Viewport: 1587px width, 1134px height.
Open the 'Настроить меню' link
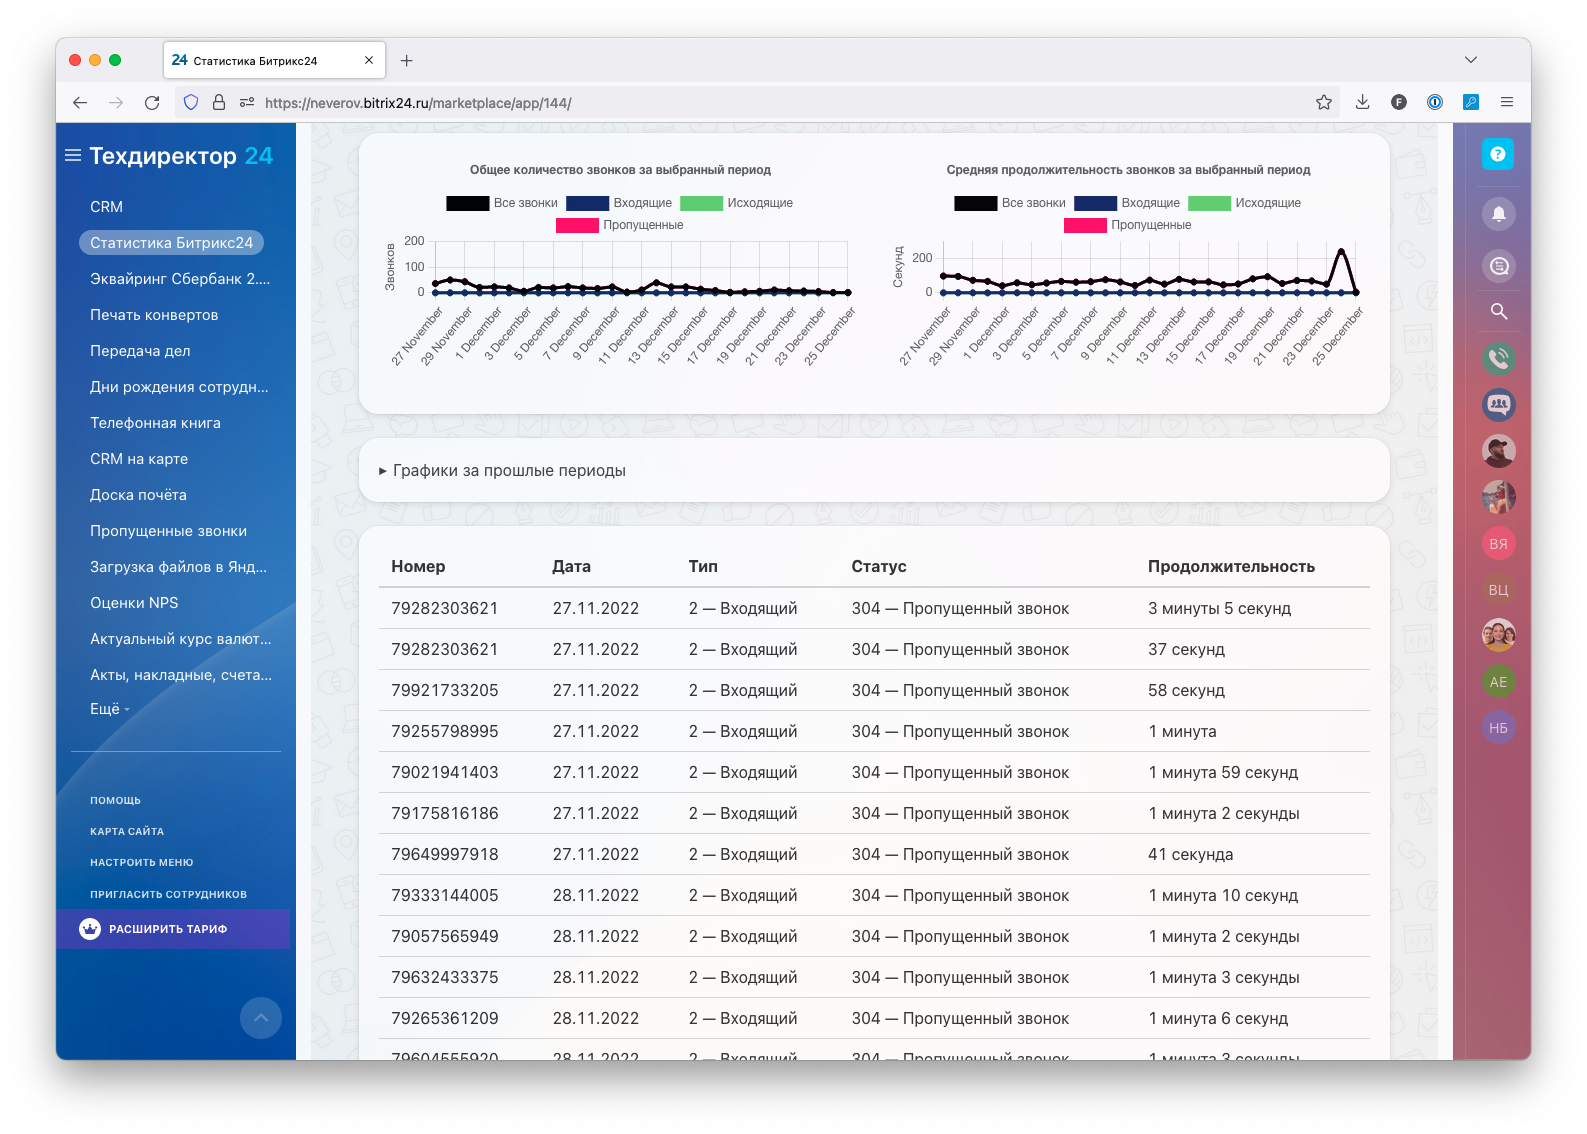pos(141,862)
